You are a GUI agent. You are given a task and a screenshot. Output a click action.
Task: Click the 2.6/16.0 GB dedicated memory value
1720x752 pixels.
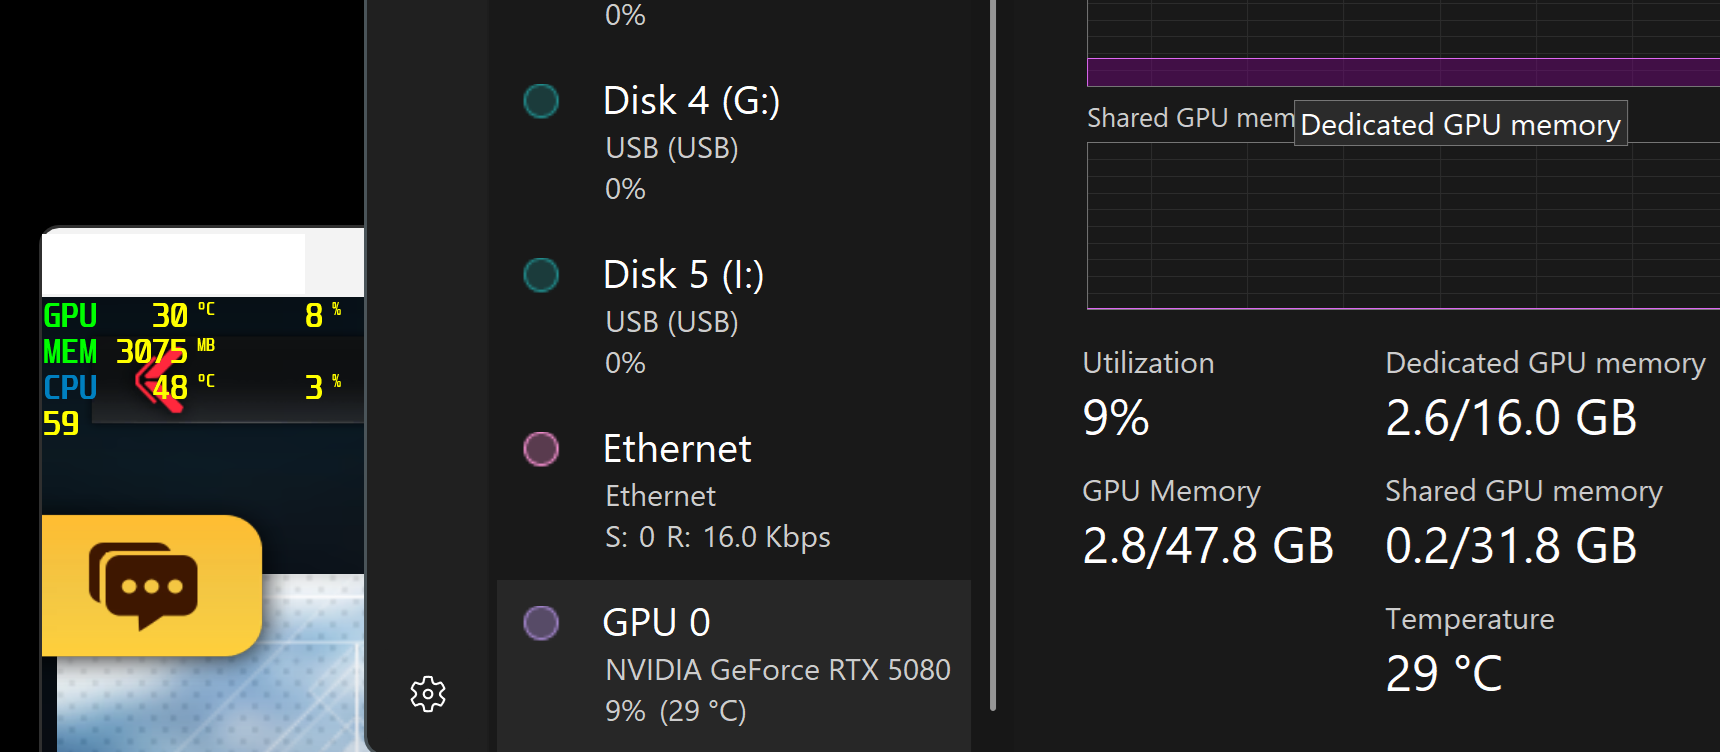point(1510,418)
